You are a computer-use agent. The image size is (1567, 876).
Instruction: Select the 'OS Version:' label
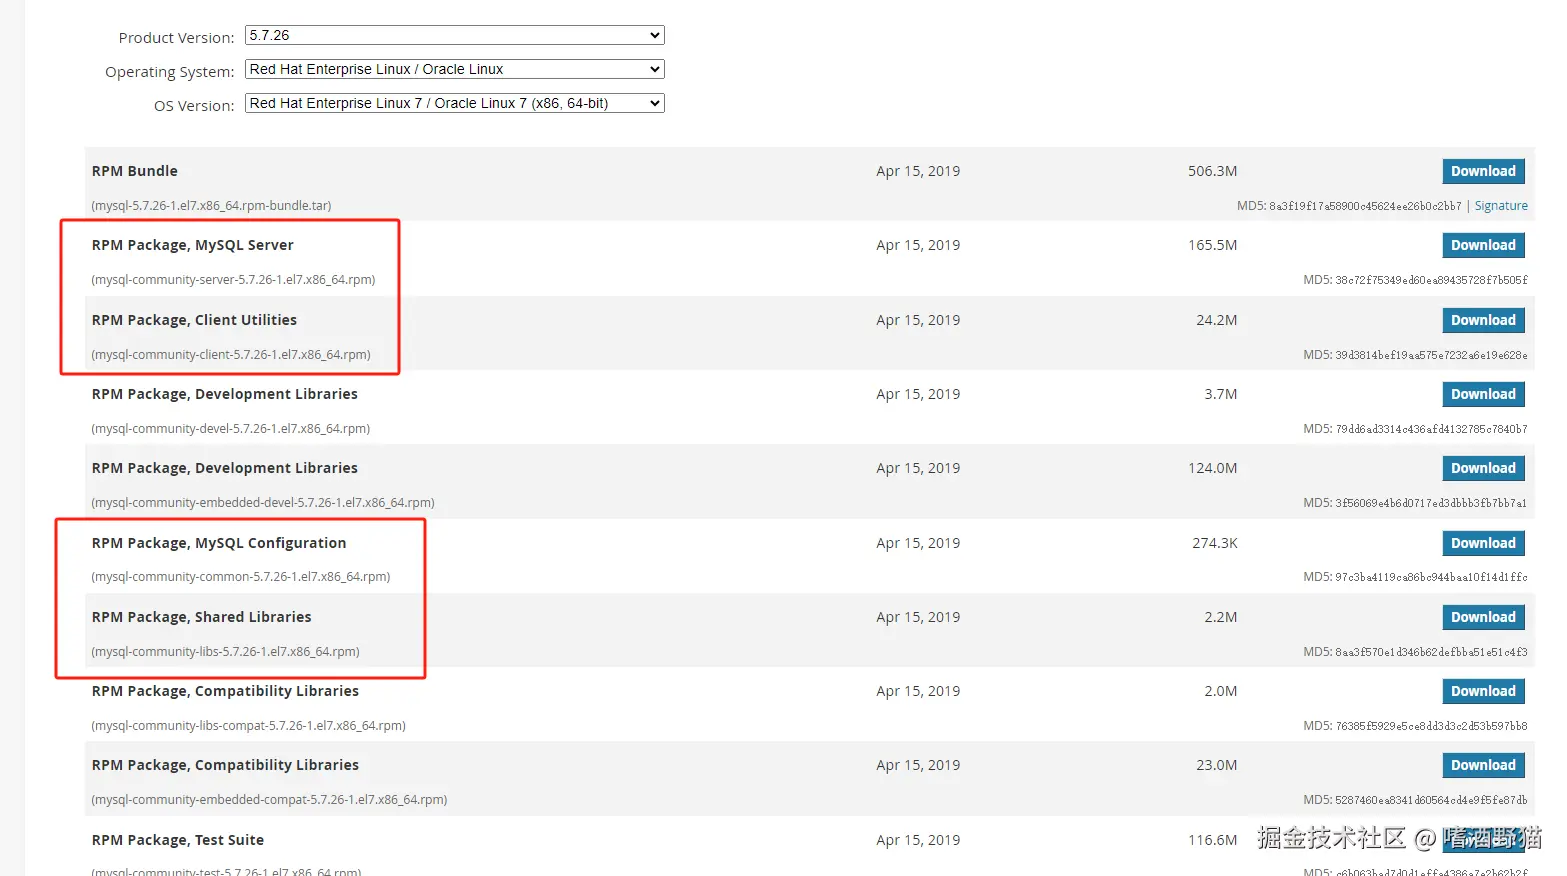point(194,106)
